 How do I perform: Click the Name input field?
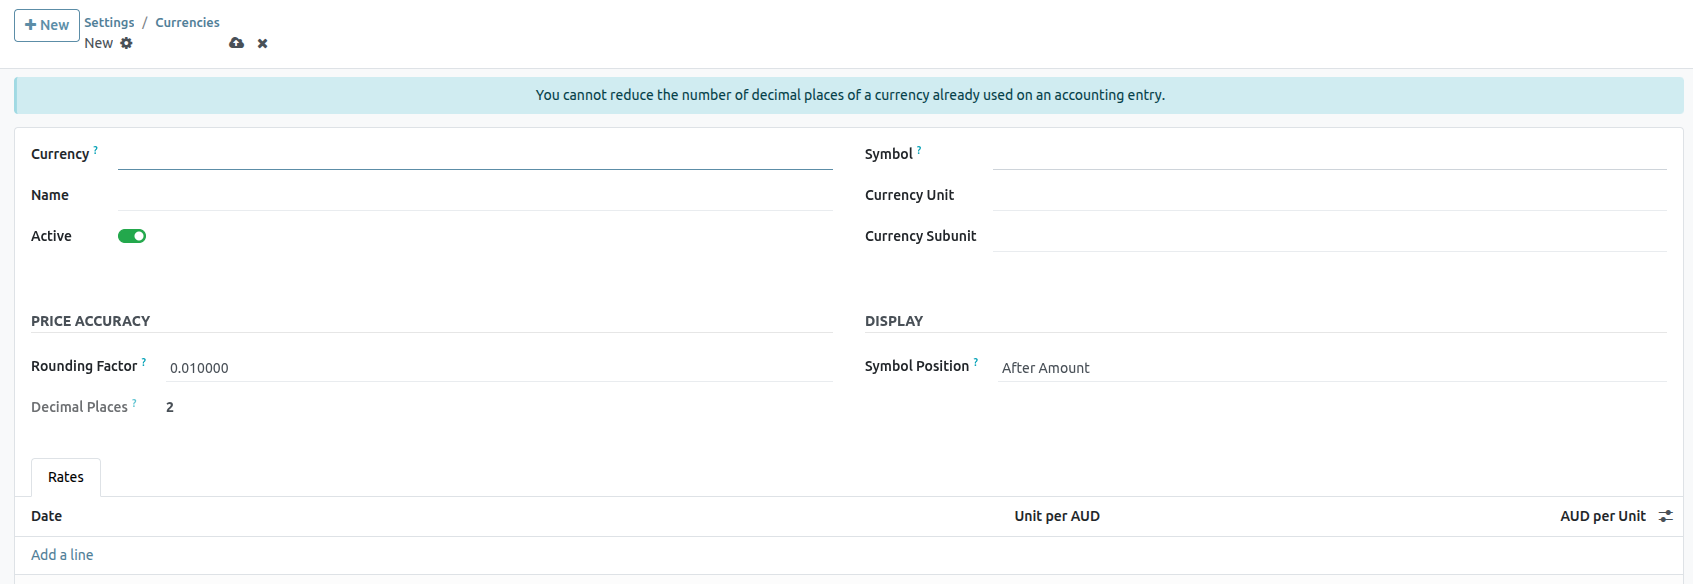[x=475, y=196]
